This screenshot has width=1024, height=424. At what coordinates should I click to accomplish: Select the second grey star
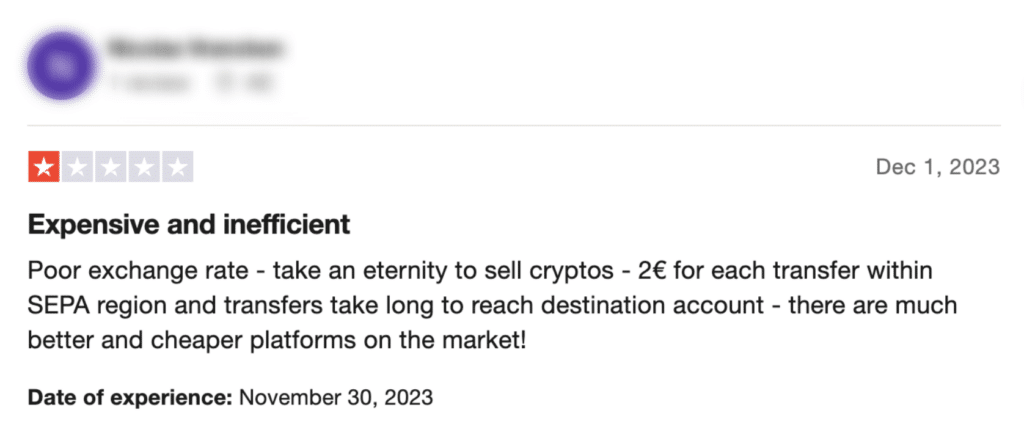click(x=77, y=167)
